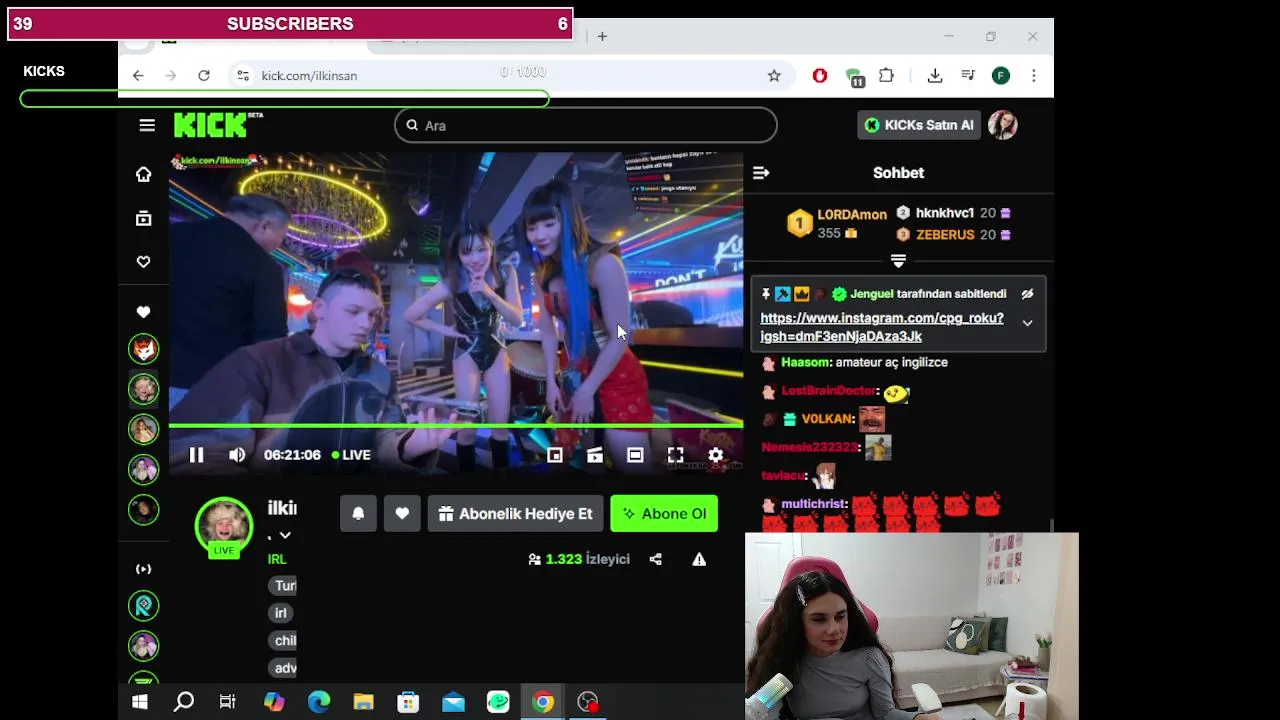Click KICKs Satın Al button
This screenshot has width=1280, height=720.
pyautogui.click(x=918, y=125)
